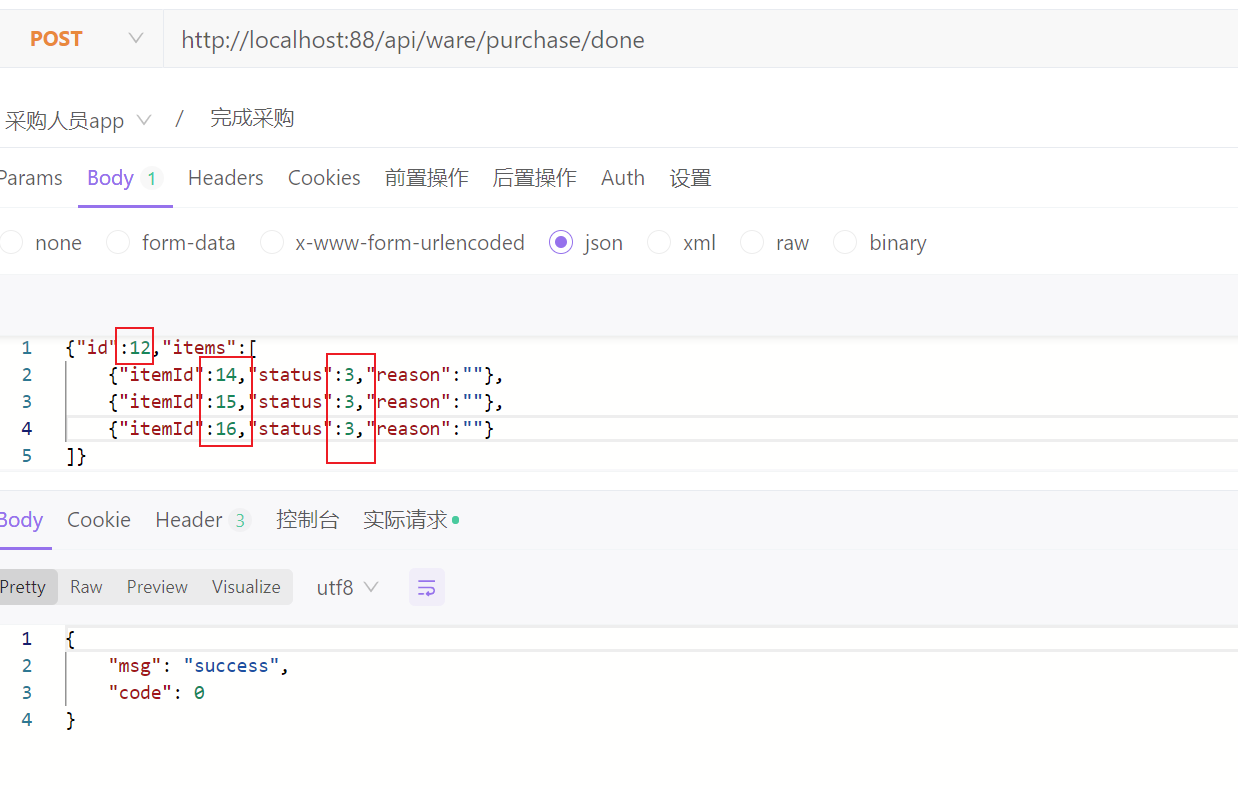Click the request URL input field
The height and width of the screenshot is (789, 1238).
click(700, 40)
